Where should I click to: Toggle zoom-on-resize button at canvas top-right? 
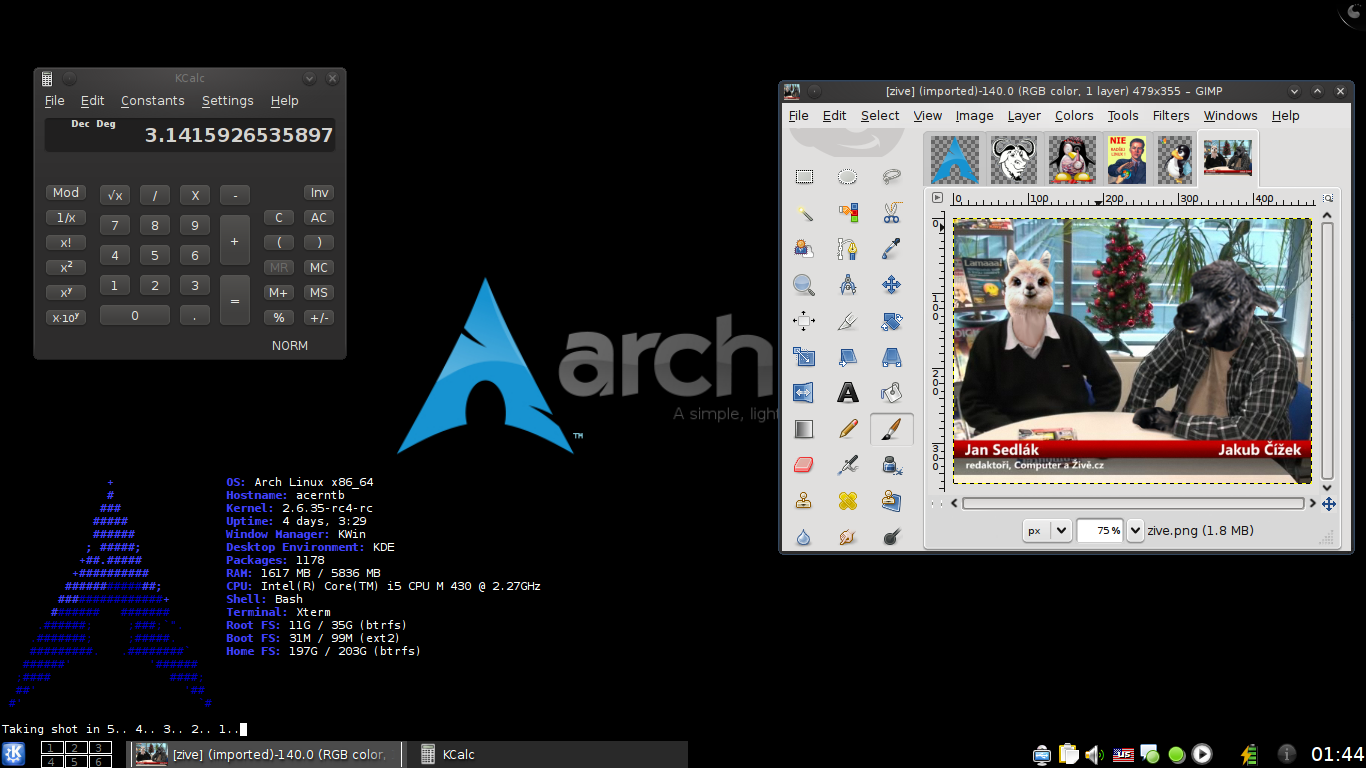point(1328,198)
